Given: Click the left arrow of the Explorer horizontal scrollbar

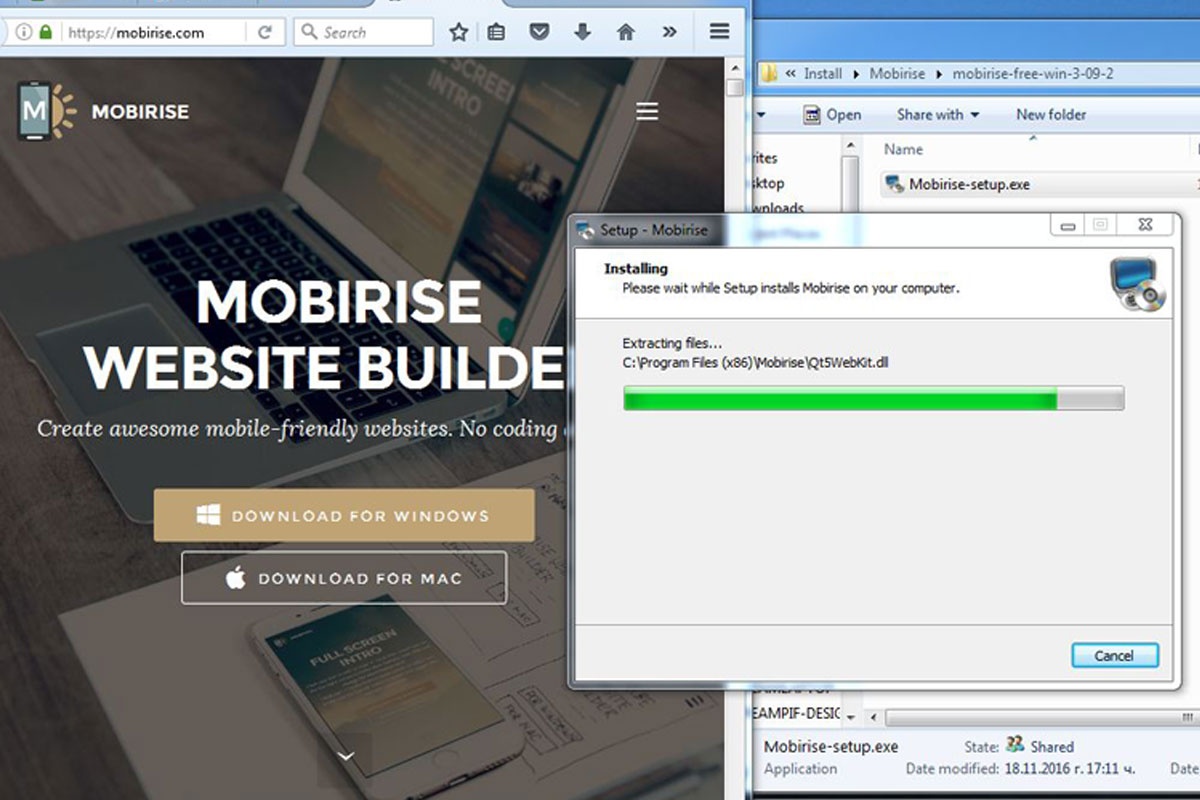Looking at the screenshot, I should click(874, 718).
